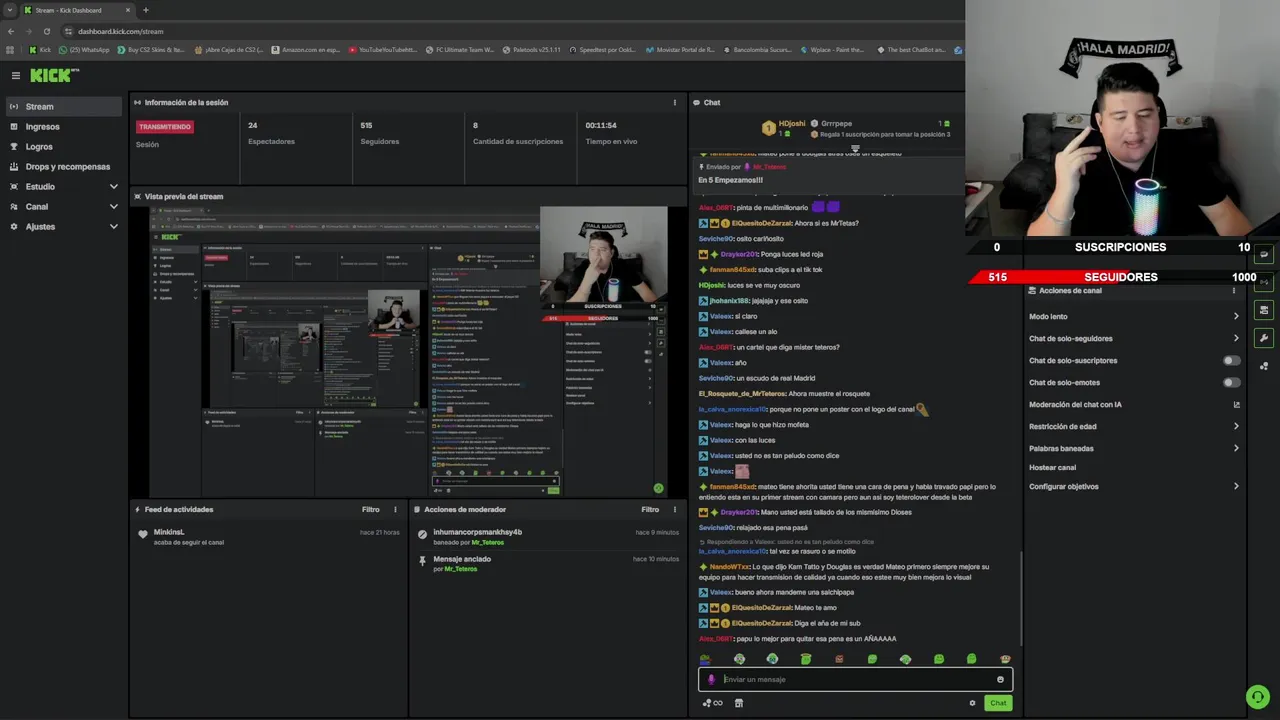The height and width of the screenshot is (720, 1280).
Task: Click the wrench icon in right rail
Action: (1264, 338)
